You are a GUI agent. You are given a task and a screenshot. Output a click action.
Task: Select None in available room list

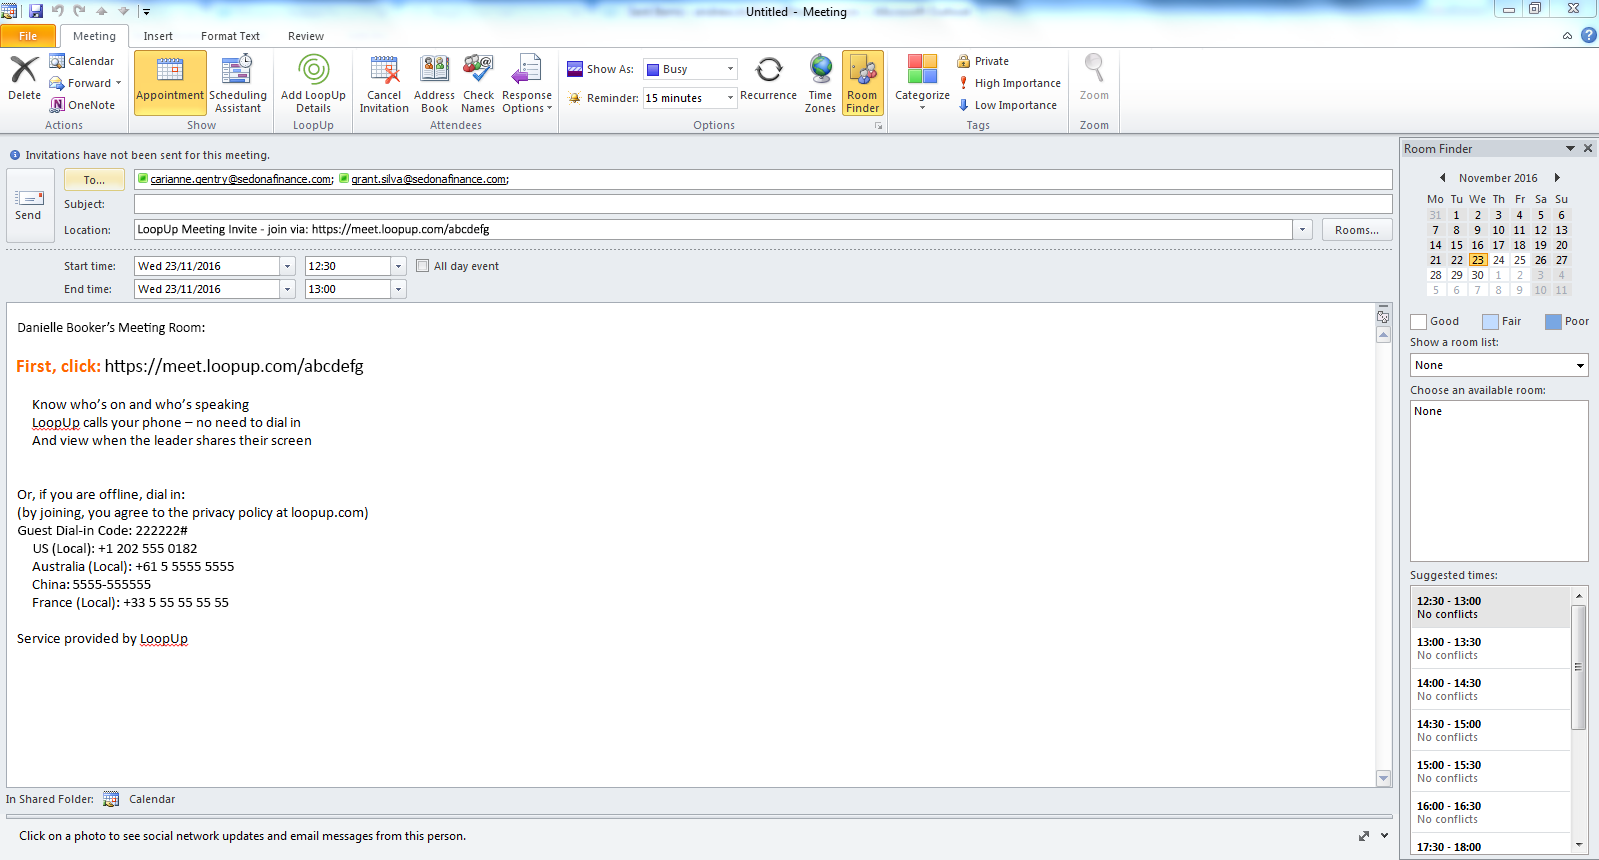1428,411
